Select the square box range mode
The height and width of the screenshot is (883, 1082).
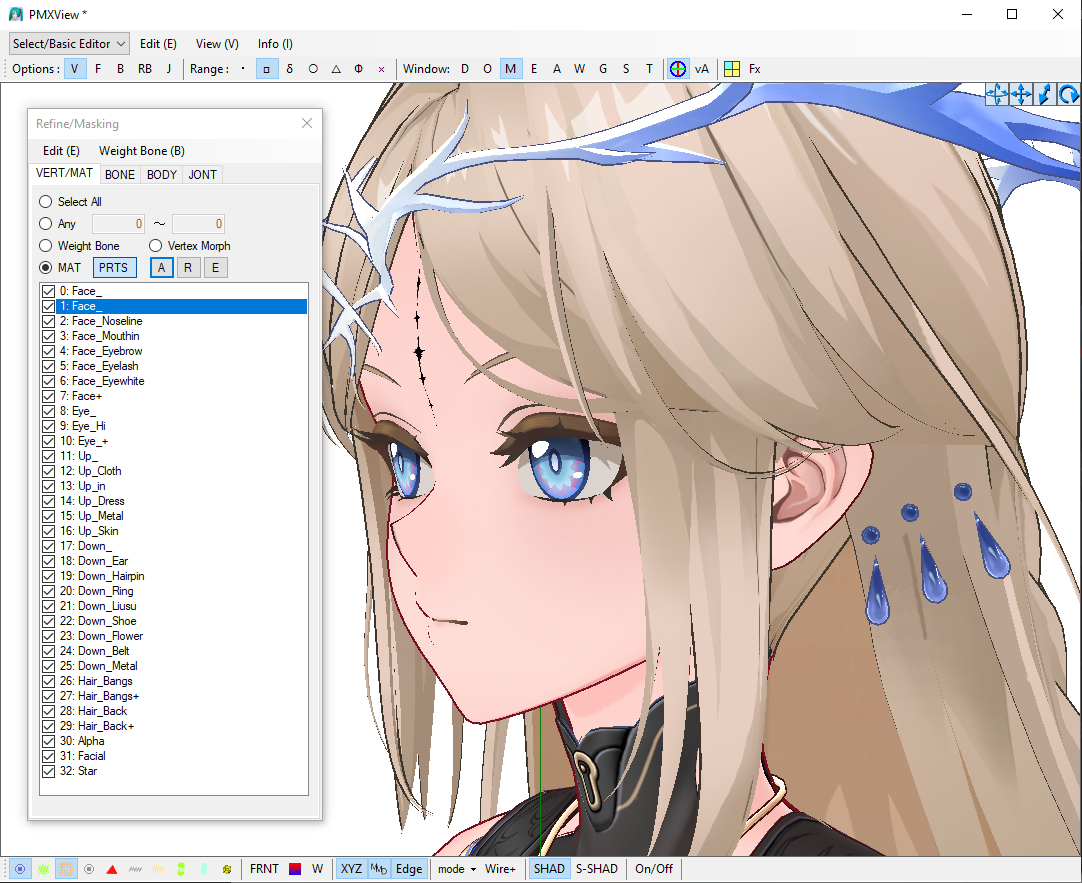[x=266, y=69]
